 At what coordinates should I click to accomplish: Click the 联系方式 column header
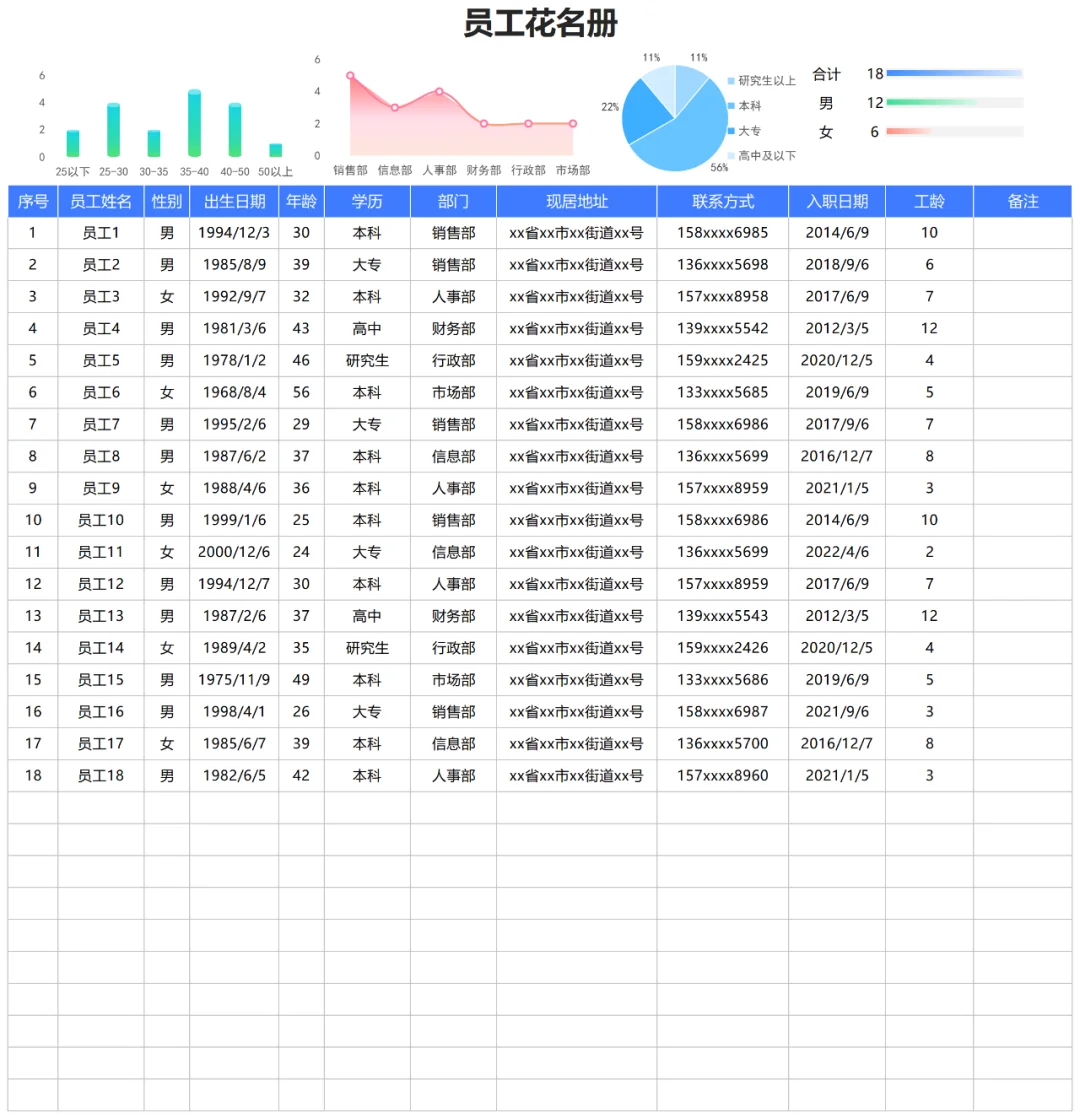[x=723, y=202]
